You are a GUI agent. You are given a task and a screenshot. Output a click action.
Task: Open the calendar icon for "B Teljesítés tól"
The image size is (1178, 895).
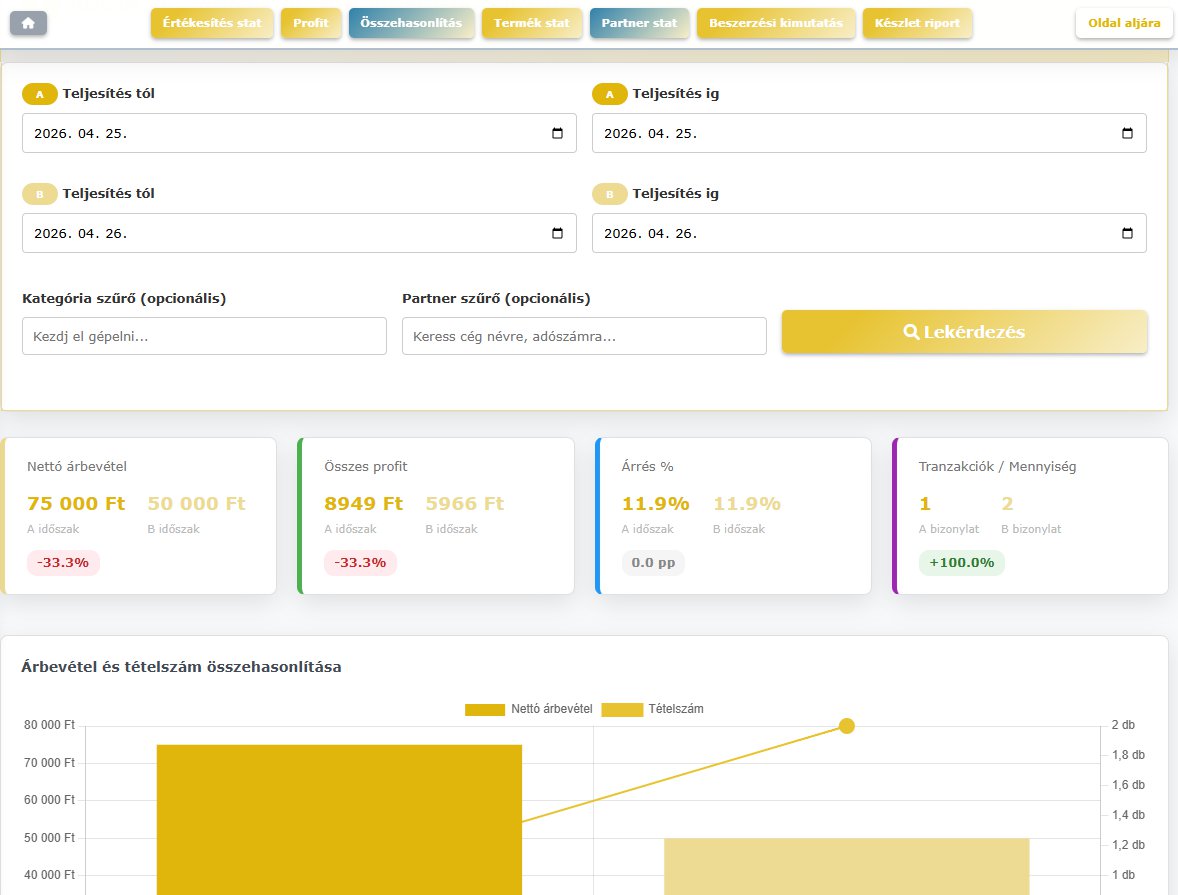559,232
